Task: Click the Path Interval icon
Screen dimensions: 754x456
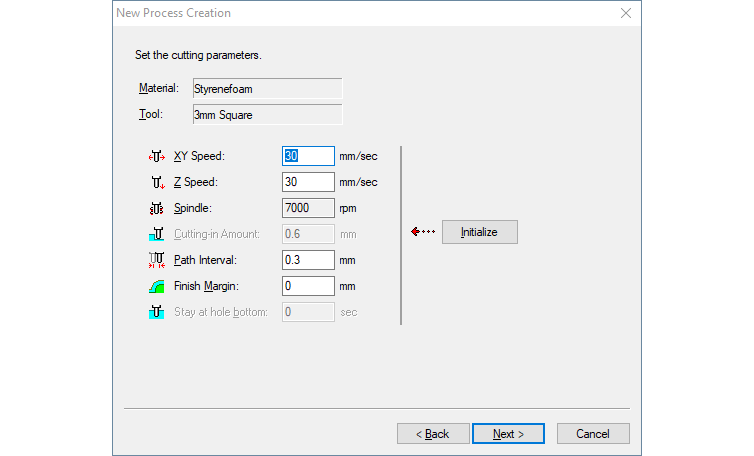Action: pyautogui.click(x=156, y=260)
